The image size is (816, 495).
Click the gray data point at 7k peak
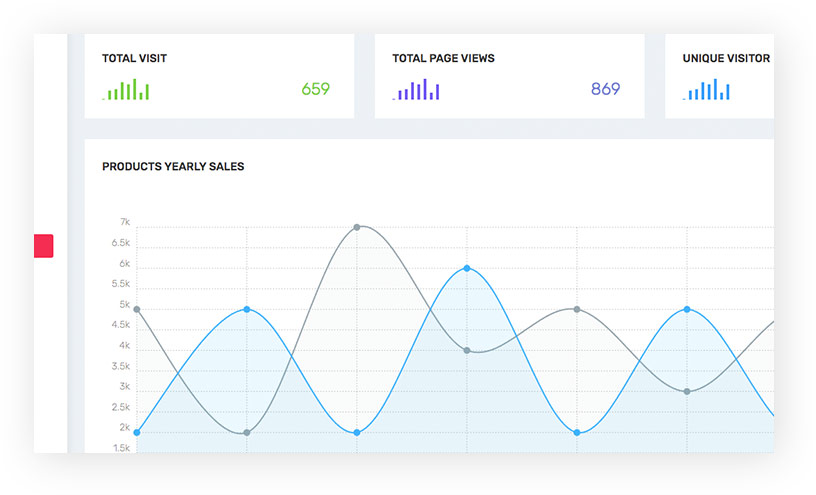(x=357, y=227)
